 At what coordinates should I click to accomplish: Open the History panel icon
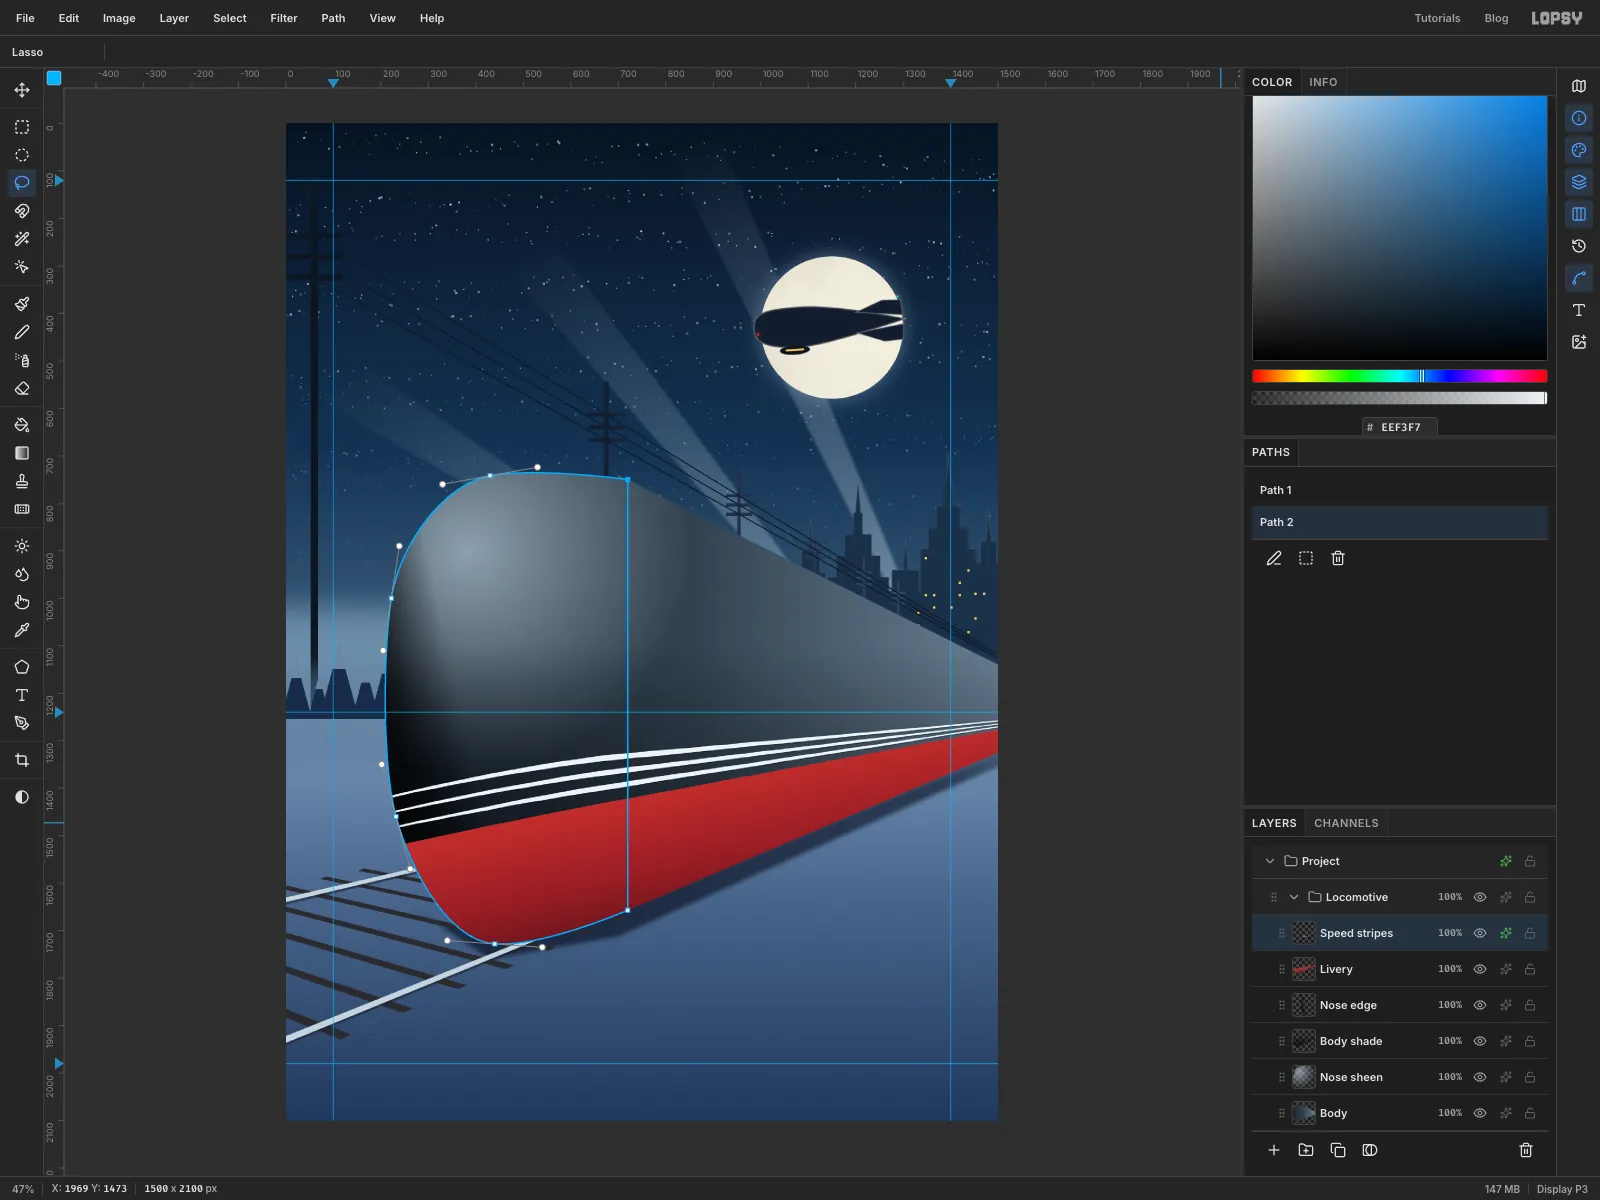click(1579, 246)
